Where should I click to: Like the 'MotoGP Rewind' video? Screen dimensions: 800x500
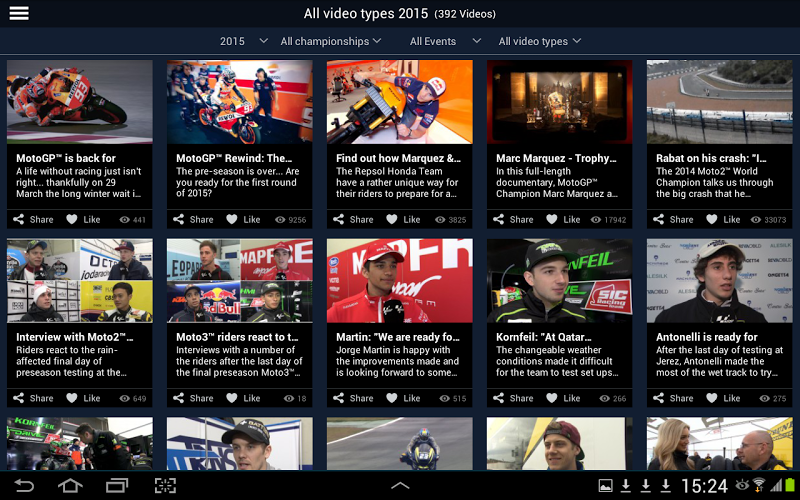[x=243, y=219]
